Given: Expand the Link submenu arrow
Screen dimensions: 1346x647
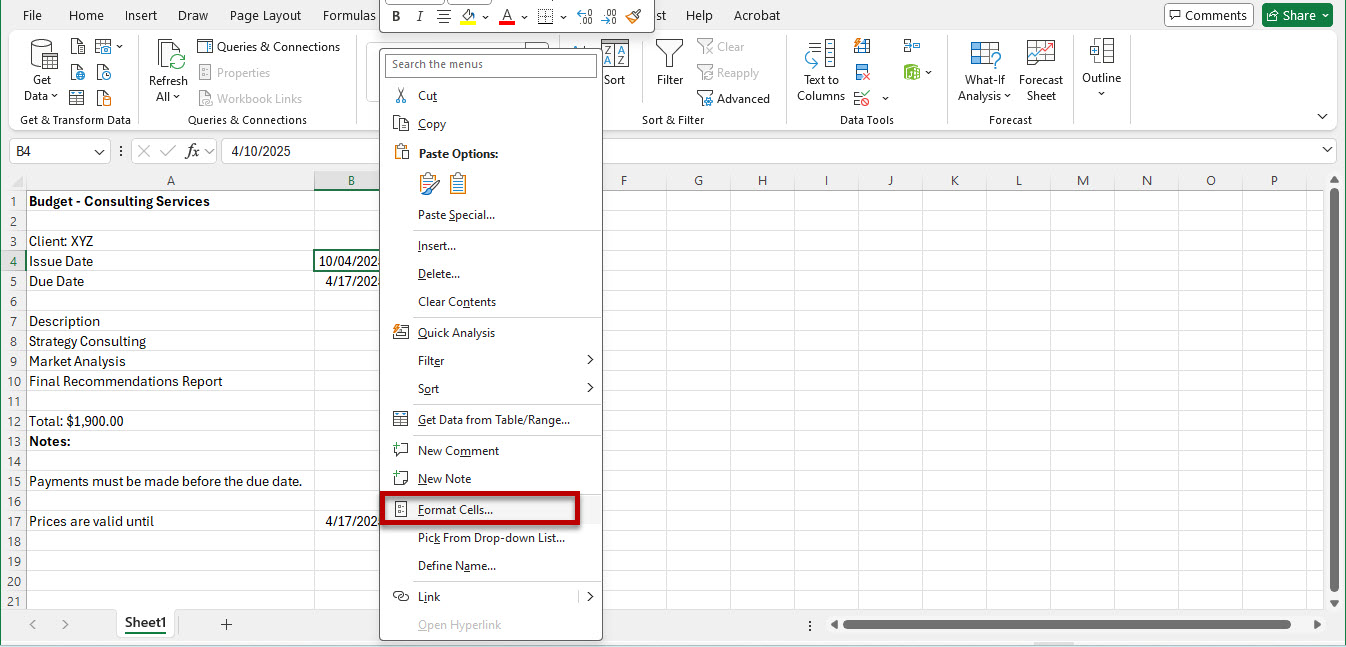Looking at the screenshot, I should (590, 596).
